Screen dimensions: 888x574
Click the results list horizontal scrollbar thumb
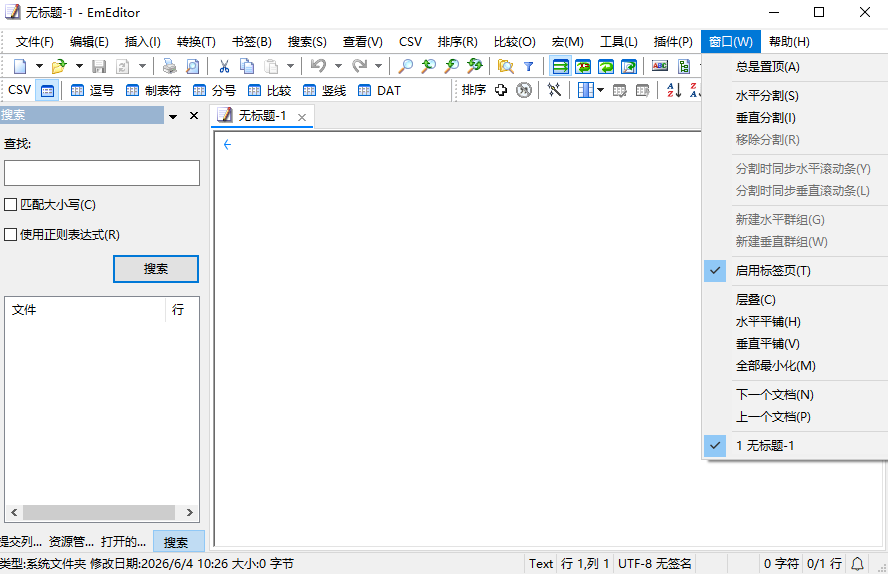(x=99, y=513)
